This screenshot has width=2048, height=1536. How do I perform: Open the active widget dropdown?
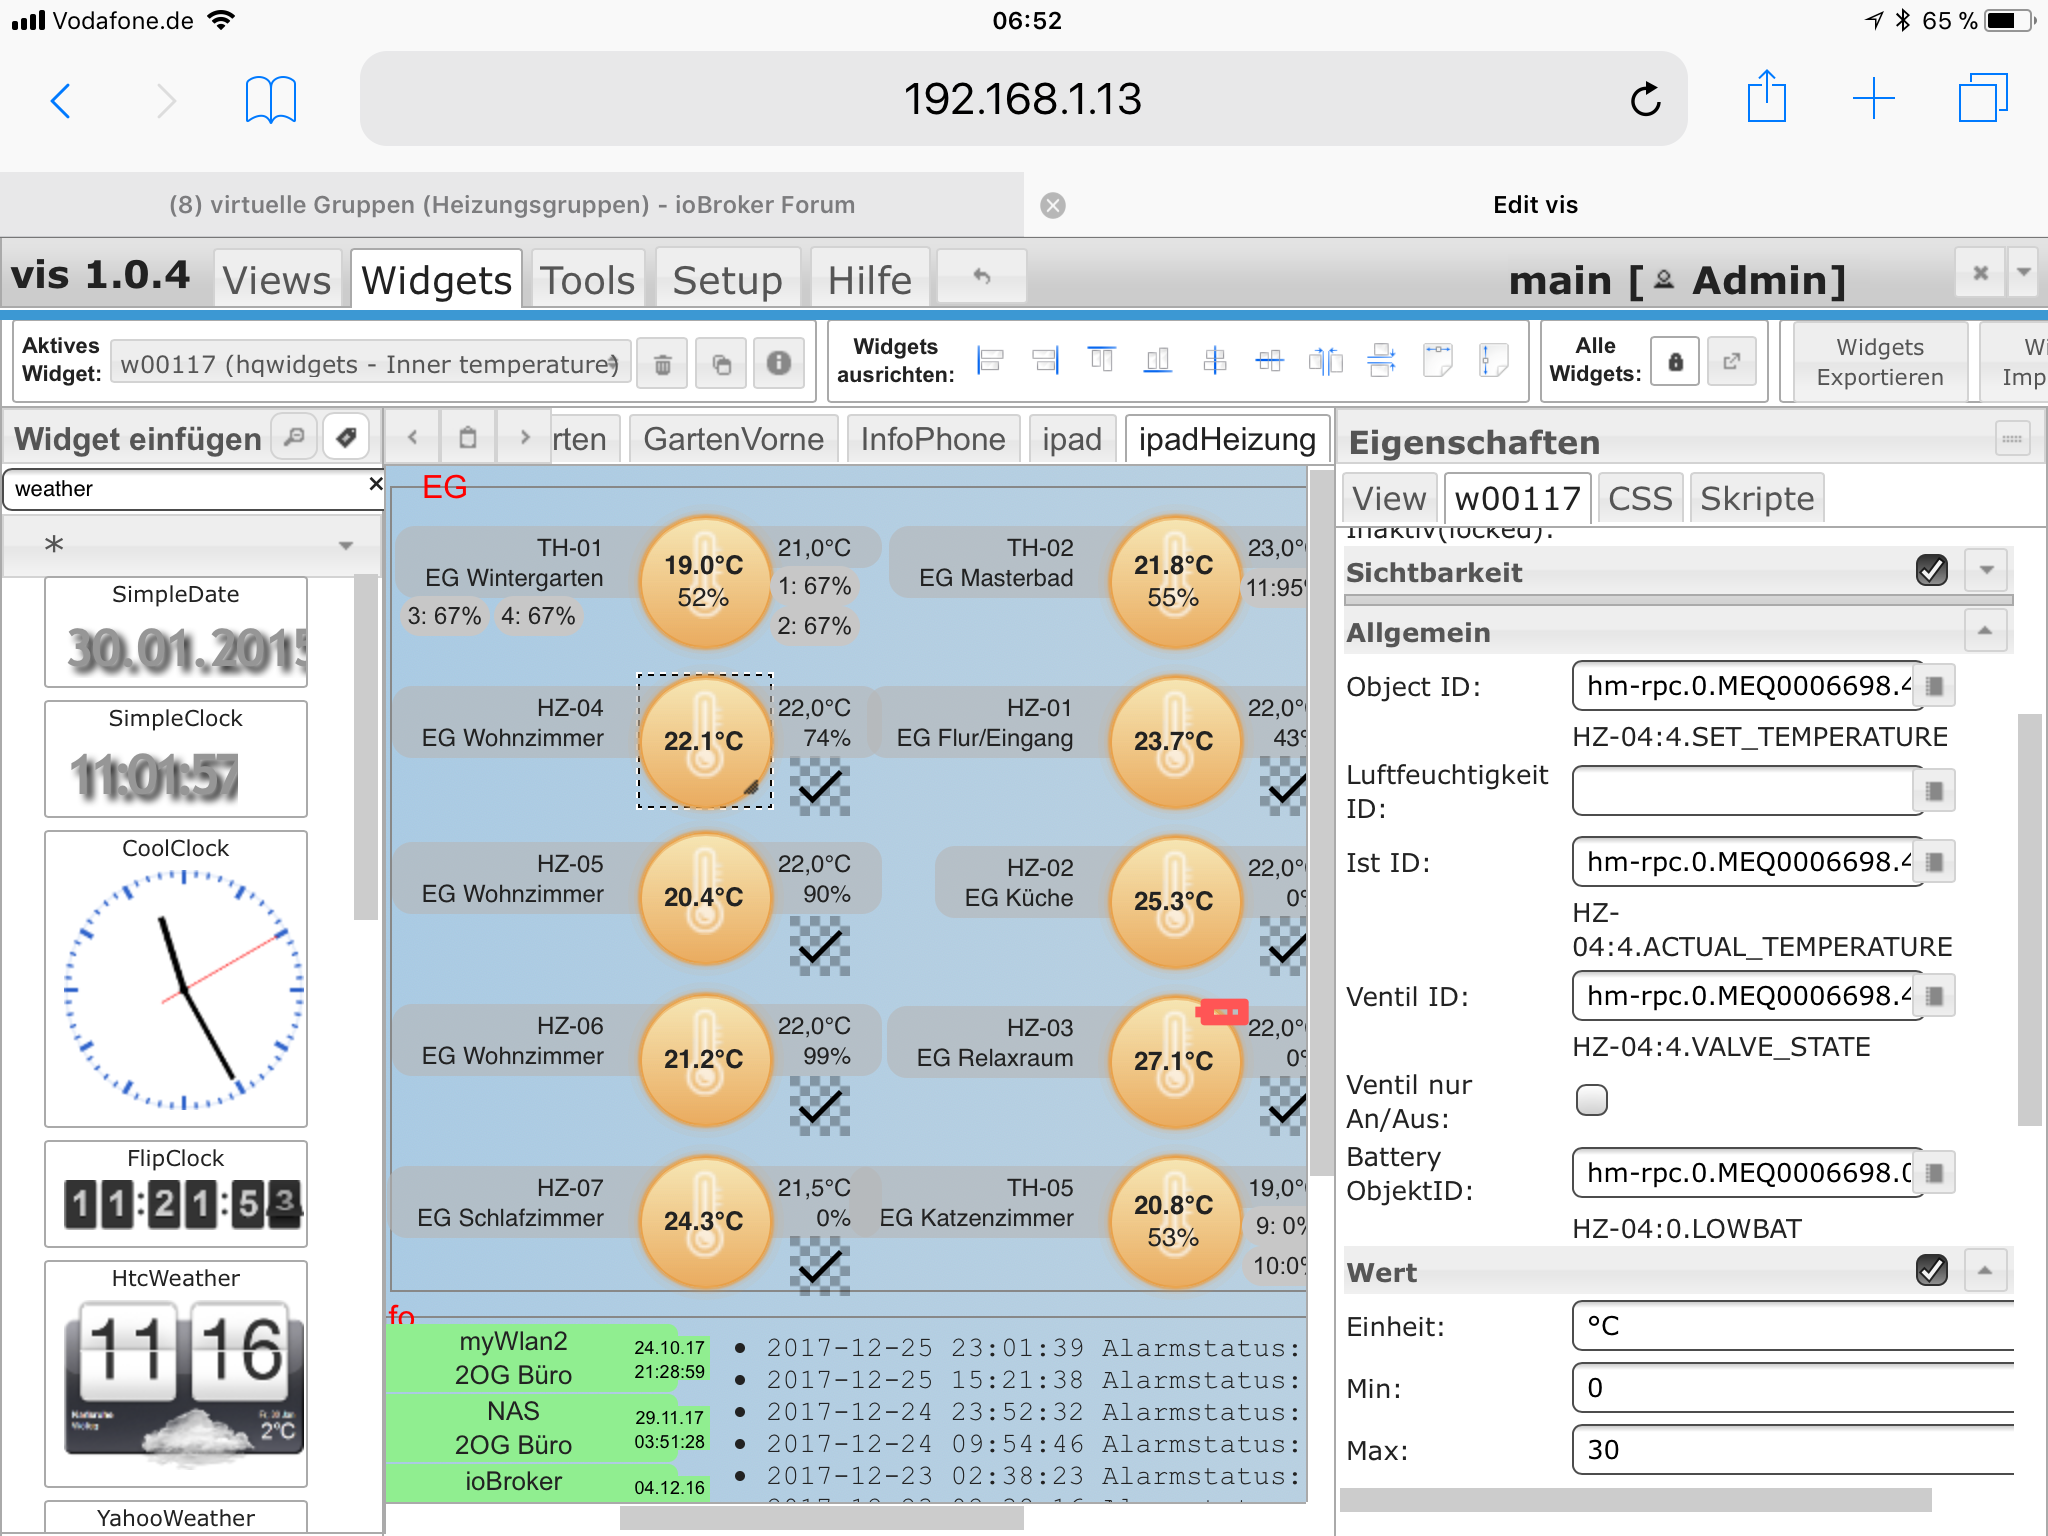371,363
